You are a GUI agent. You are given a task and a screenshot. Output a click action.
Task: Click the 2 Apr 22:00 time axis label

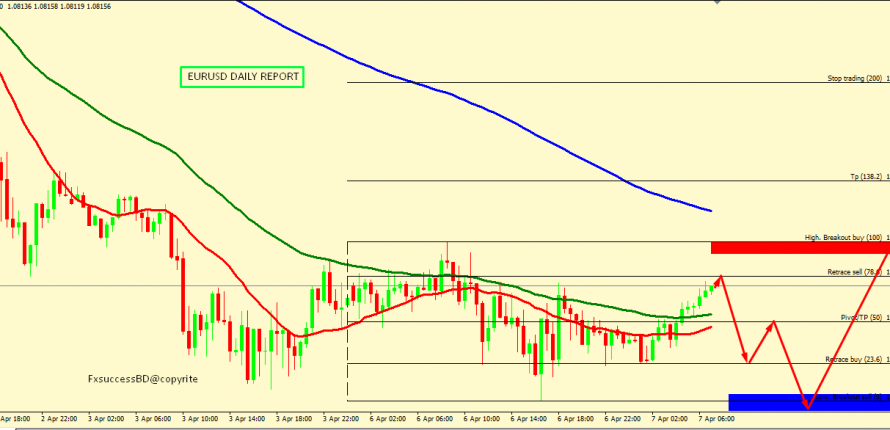[61, 420]
